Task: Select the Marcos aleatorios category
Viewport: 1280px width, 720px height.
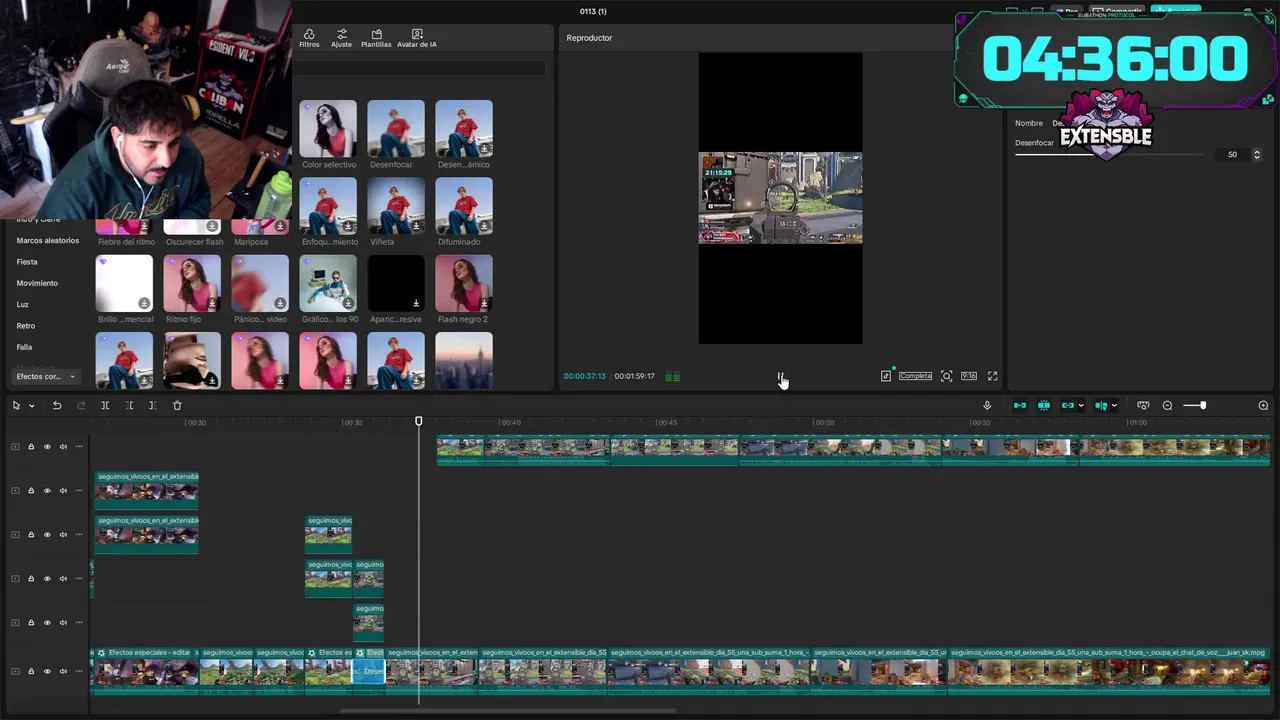Action: (x=48, y=241)
